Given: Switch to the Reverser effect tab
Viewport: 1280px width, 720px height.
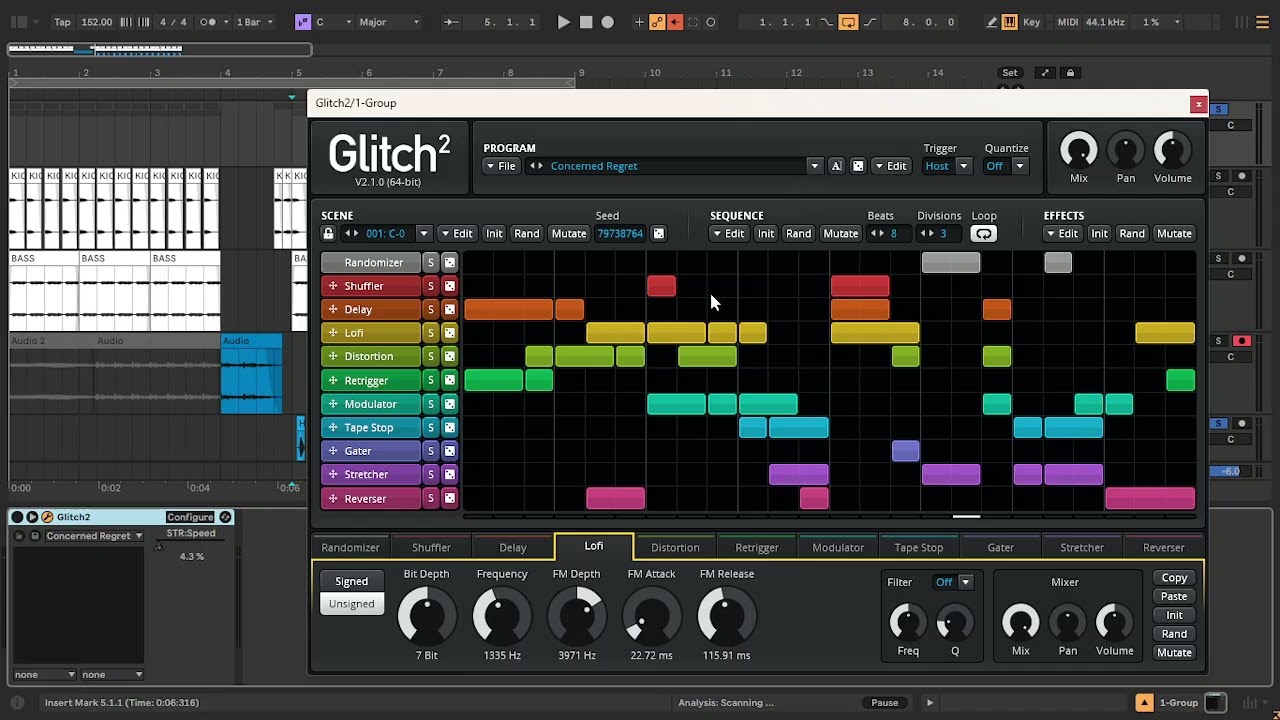Looking at the screenshot, I should 1163,548.
